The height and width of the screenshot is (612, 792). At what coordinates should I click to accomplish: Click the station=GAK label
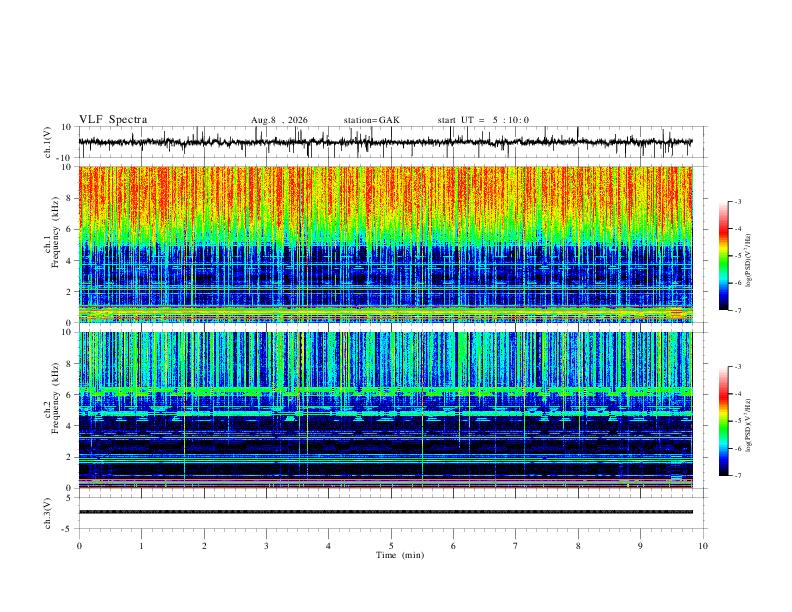(x=372, y=120)
